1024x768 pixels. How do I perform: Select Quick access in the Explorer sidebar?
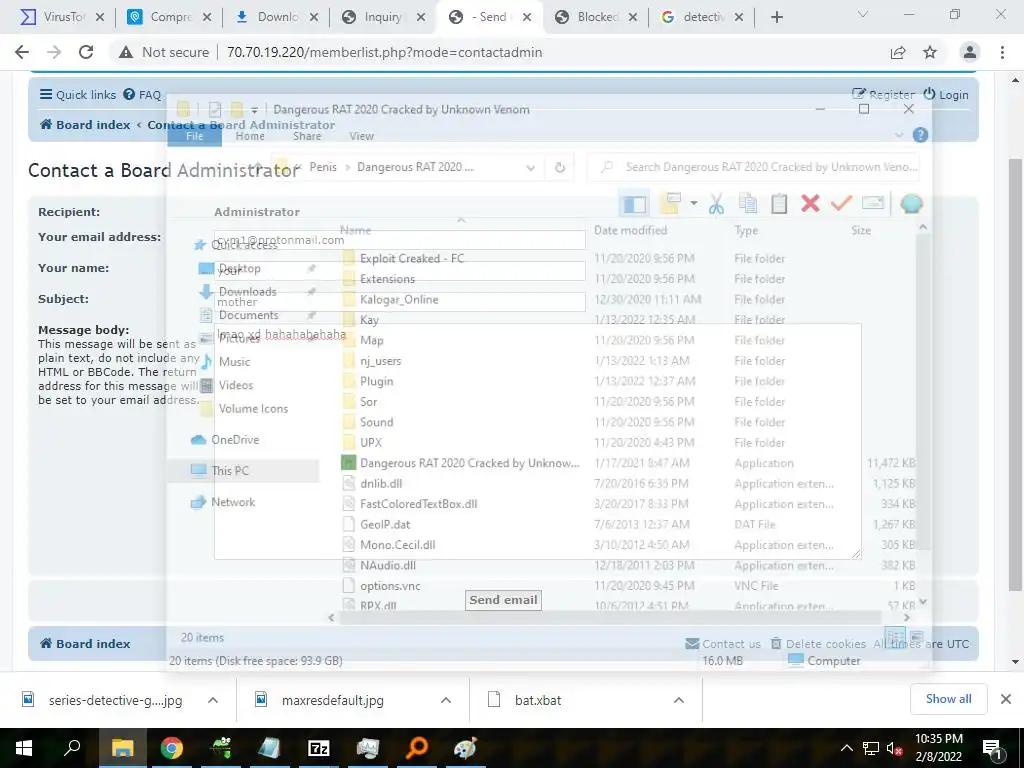(x=236, y=245)
